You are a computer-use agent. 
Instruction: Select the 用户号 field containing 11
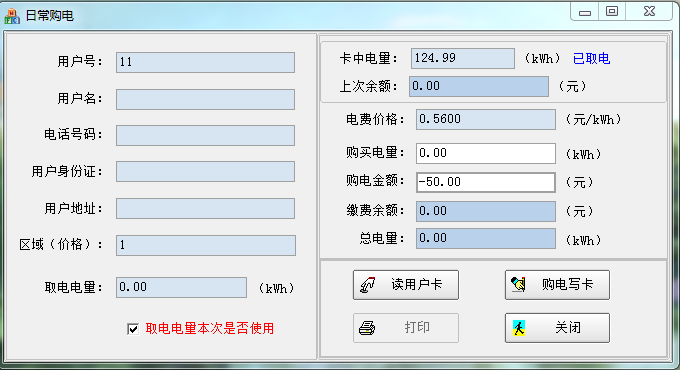206,62
